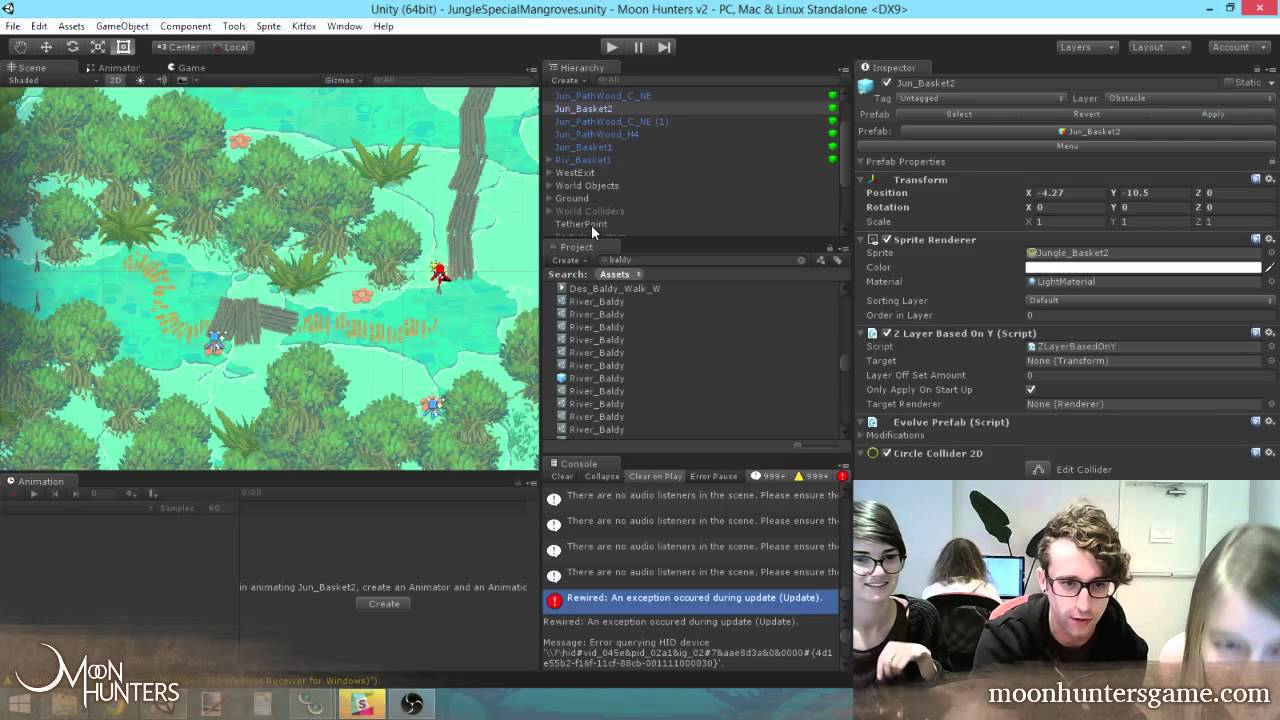Open the Layout dropdown
The height and width of the screenshot is (720, 1280).
pos(1159,47)
